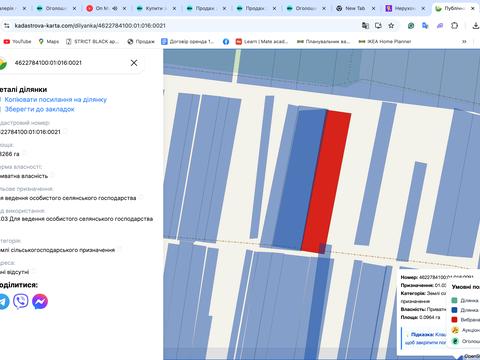Image resolution: width=480 pixels, height=360 pixels.
Task: Open the Google Translate extension icon
Action: click(425, 26)
